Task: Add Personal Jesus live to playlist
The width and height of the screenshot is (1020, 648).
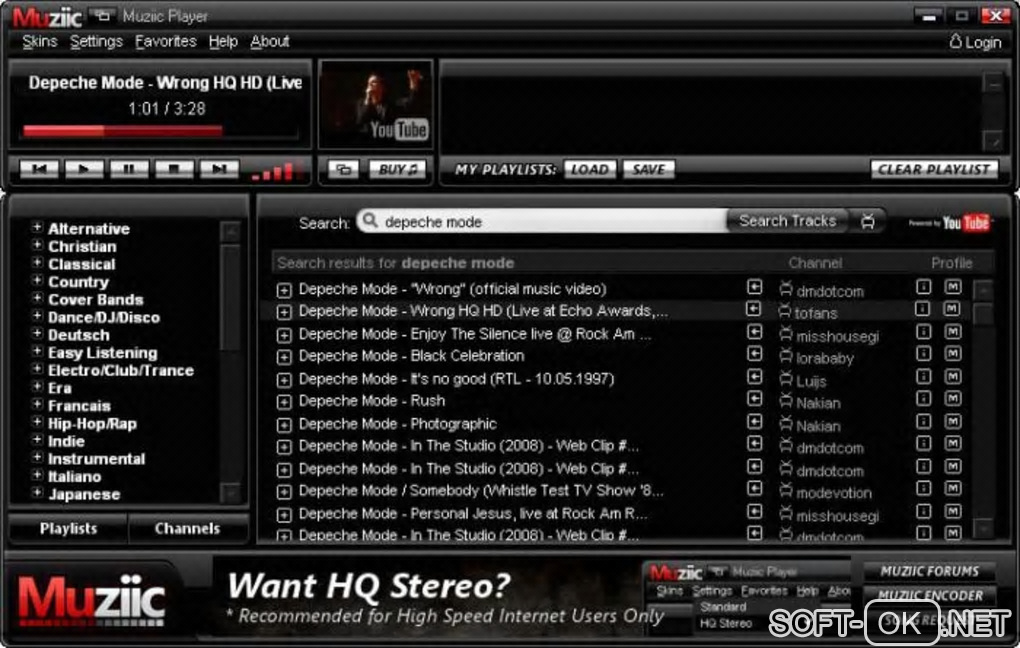Action: click(754, 511)
